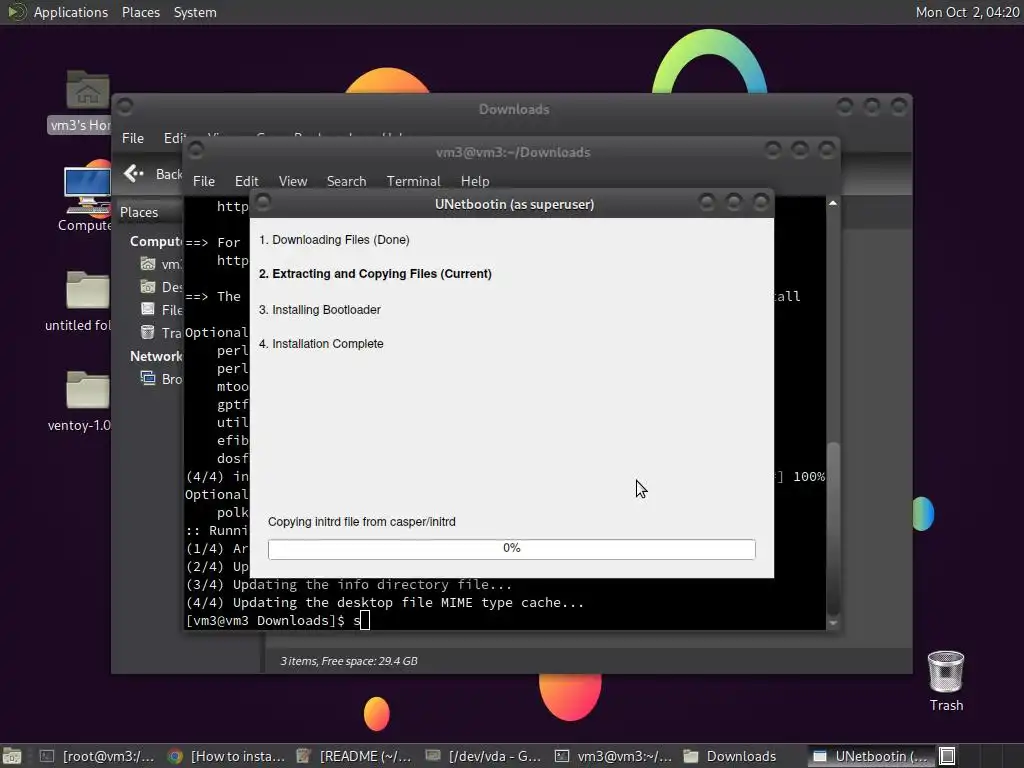Click the terminal line 'Updating the desktop file MIME type cache'
The image size is (1024, 768).
pos(385,602)
